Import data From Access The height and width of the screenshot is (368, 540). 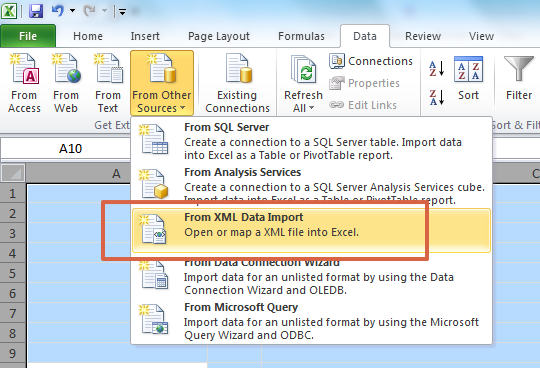click(x=24, y=83)
